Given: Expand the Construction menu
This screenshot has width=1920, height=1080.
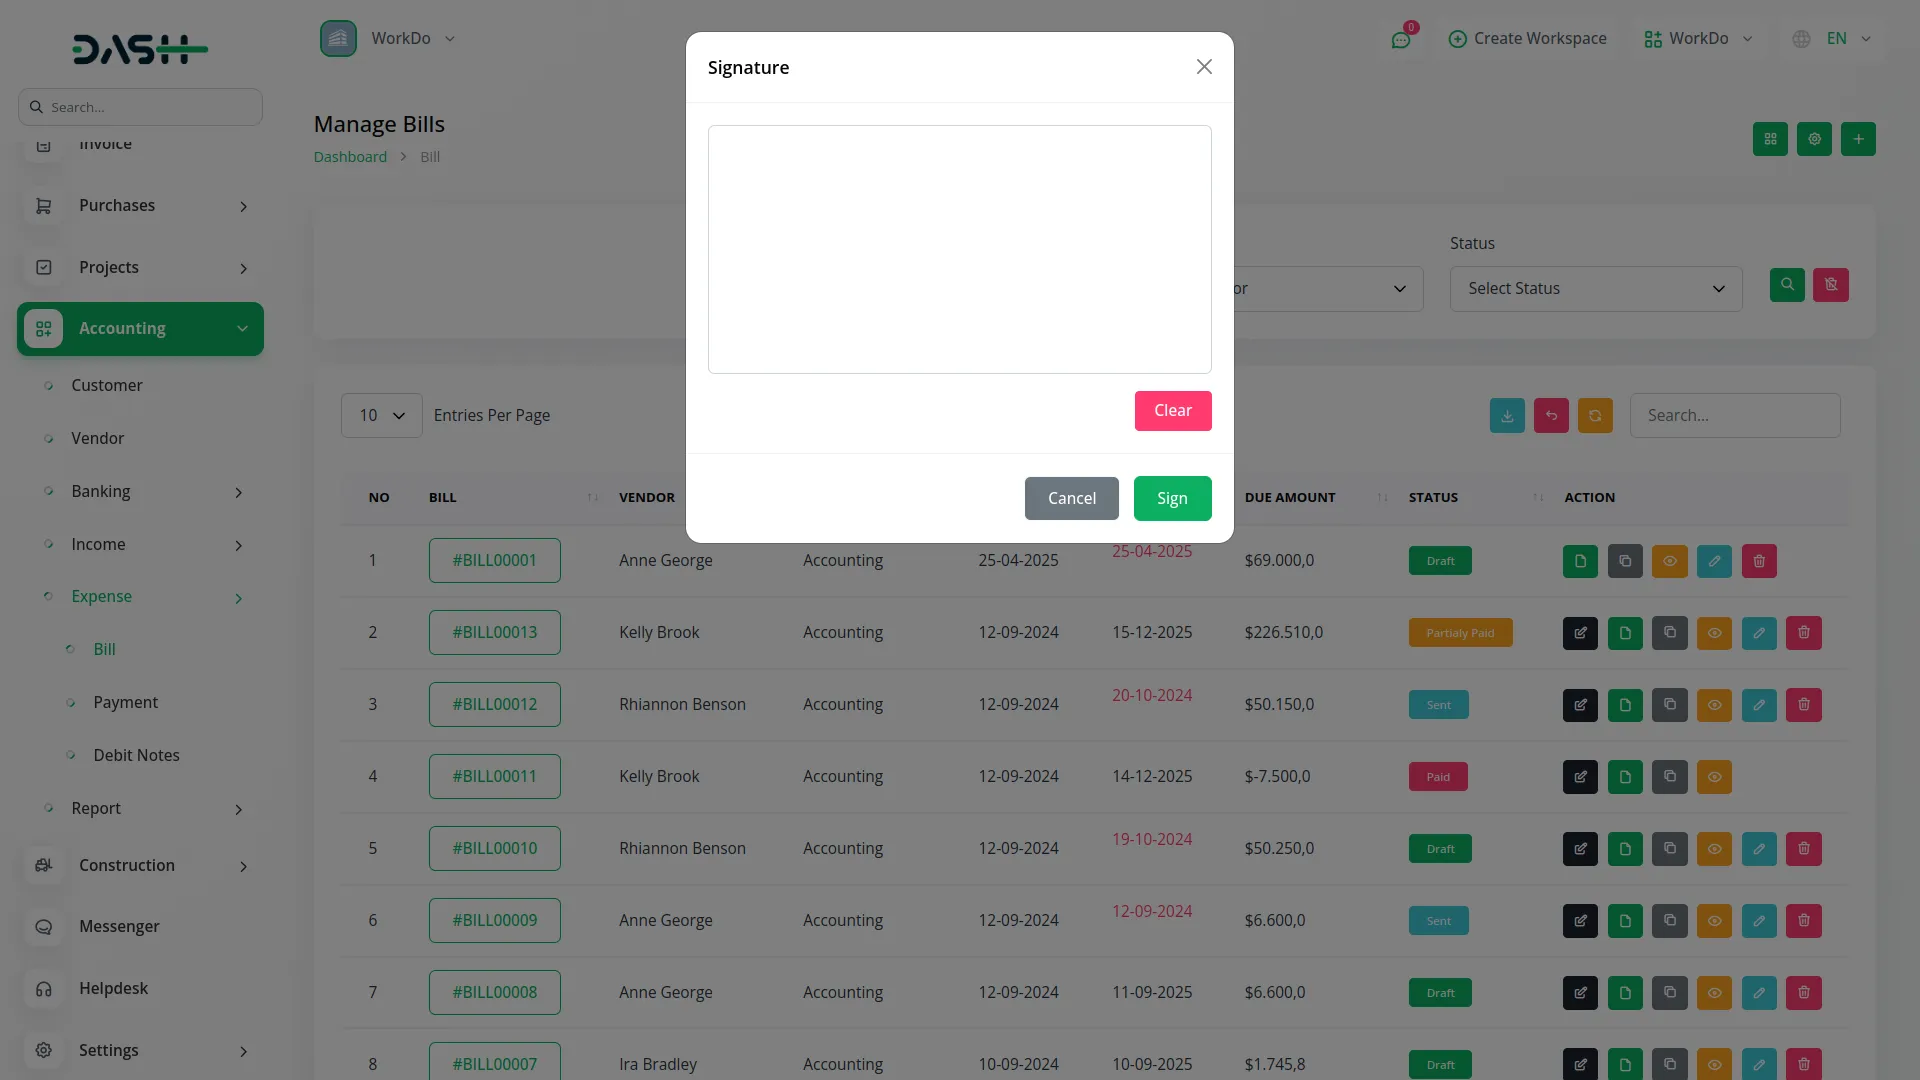Looking at the screenshot, I should [140, 865].
